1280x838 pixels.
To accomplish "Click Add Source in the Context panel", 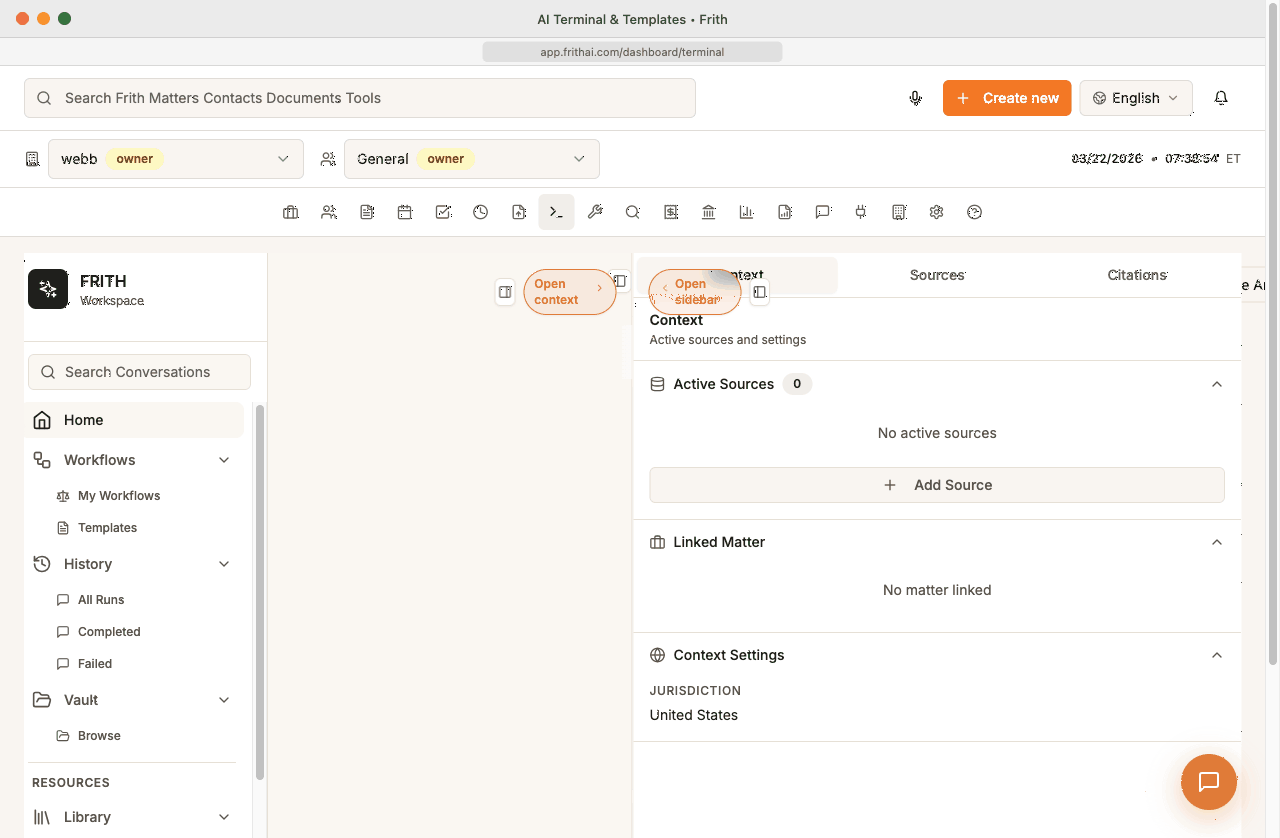I will point(936,484).
